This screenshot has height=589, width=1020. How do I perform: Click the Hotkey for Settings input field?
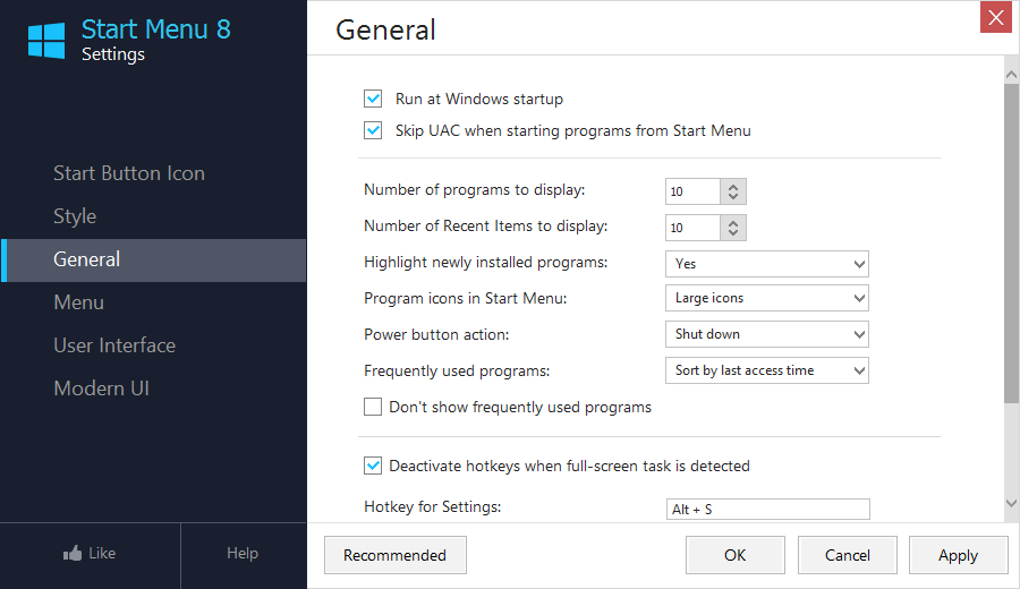(x=767, y=509)
